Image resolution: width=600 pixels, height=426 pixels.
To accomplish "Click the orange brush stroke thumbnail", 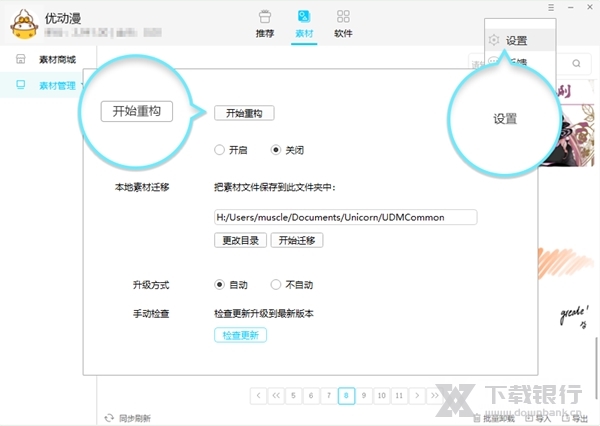I will (566, 263).
